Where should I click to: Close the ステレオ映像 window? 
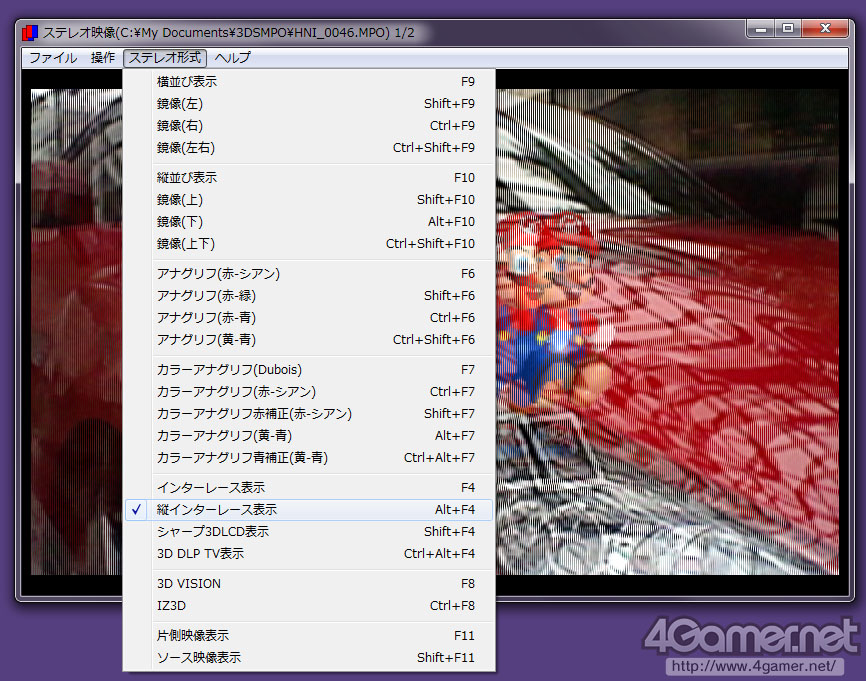tap(825, 29)
